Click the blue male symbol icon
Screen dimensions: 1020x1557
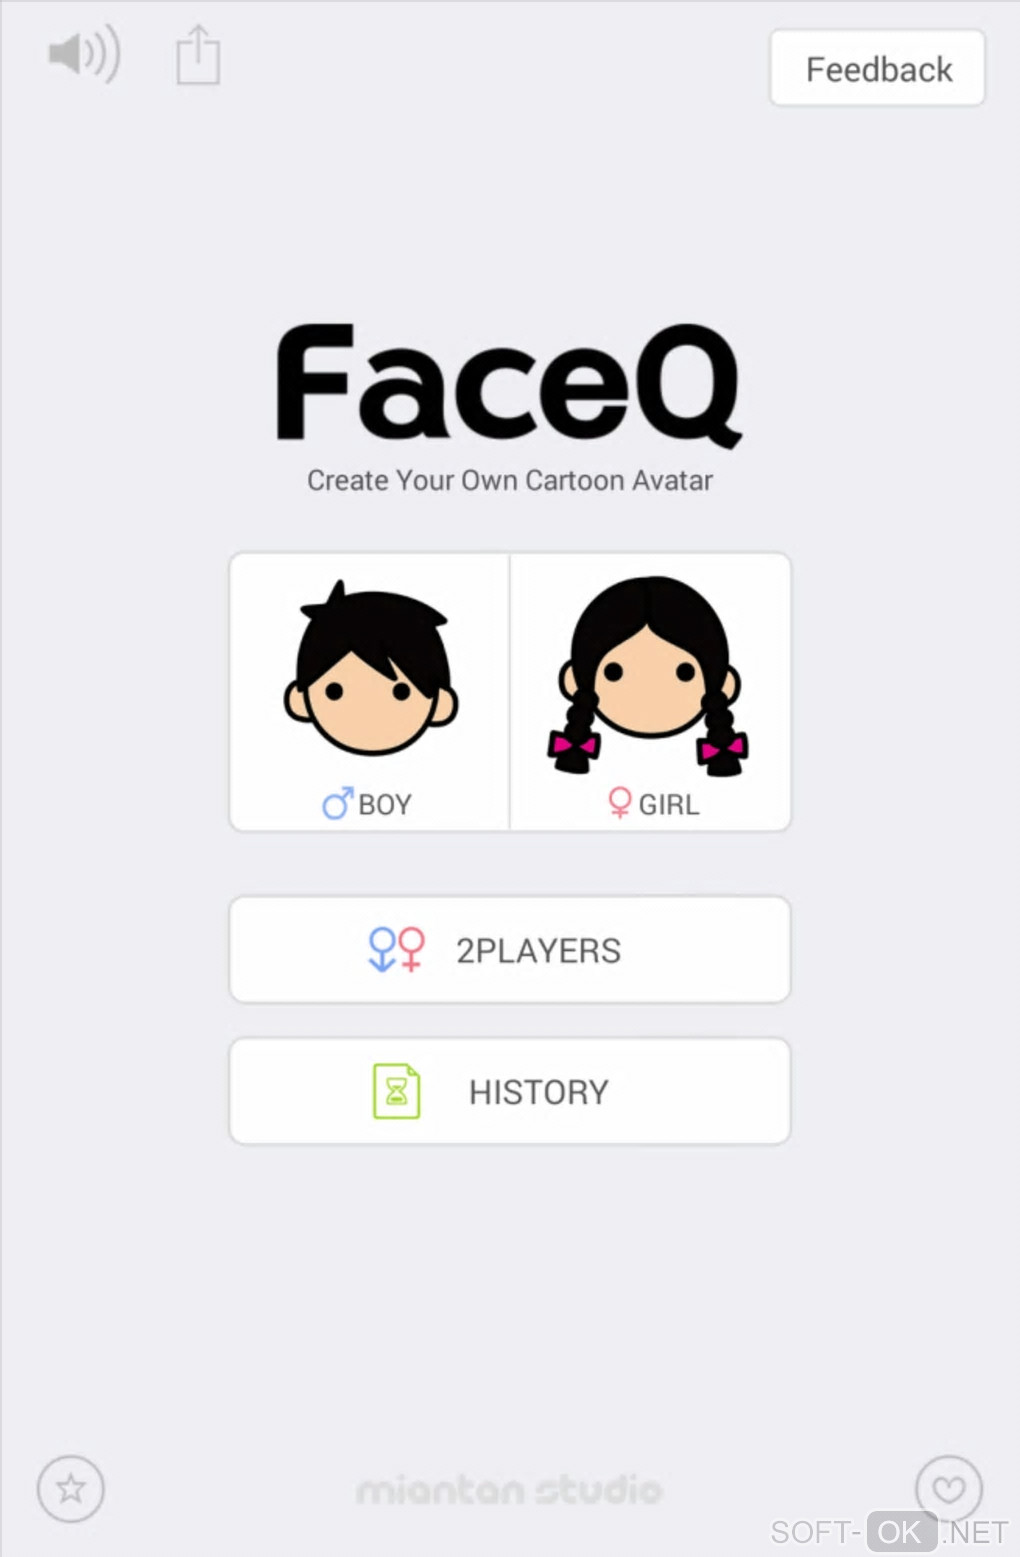pos(337,803)
